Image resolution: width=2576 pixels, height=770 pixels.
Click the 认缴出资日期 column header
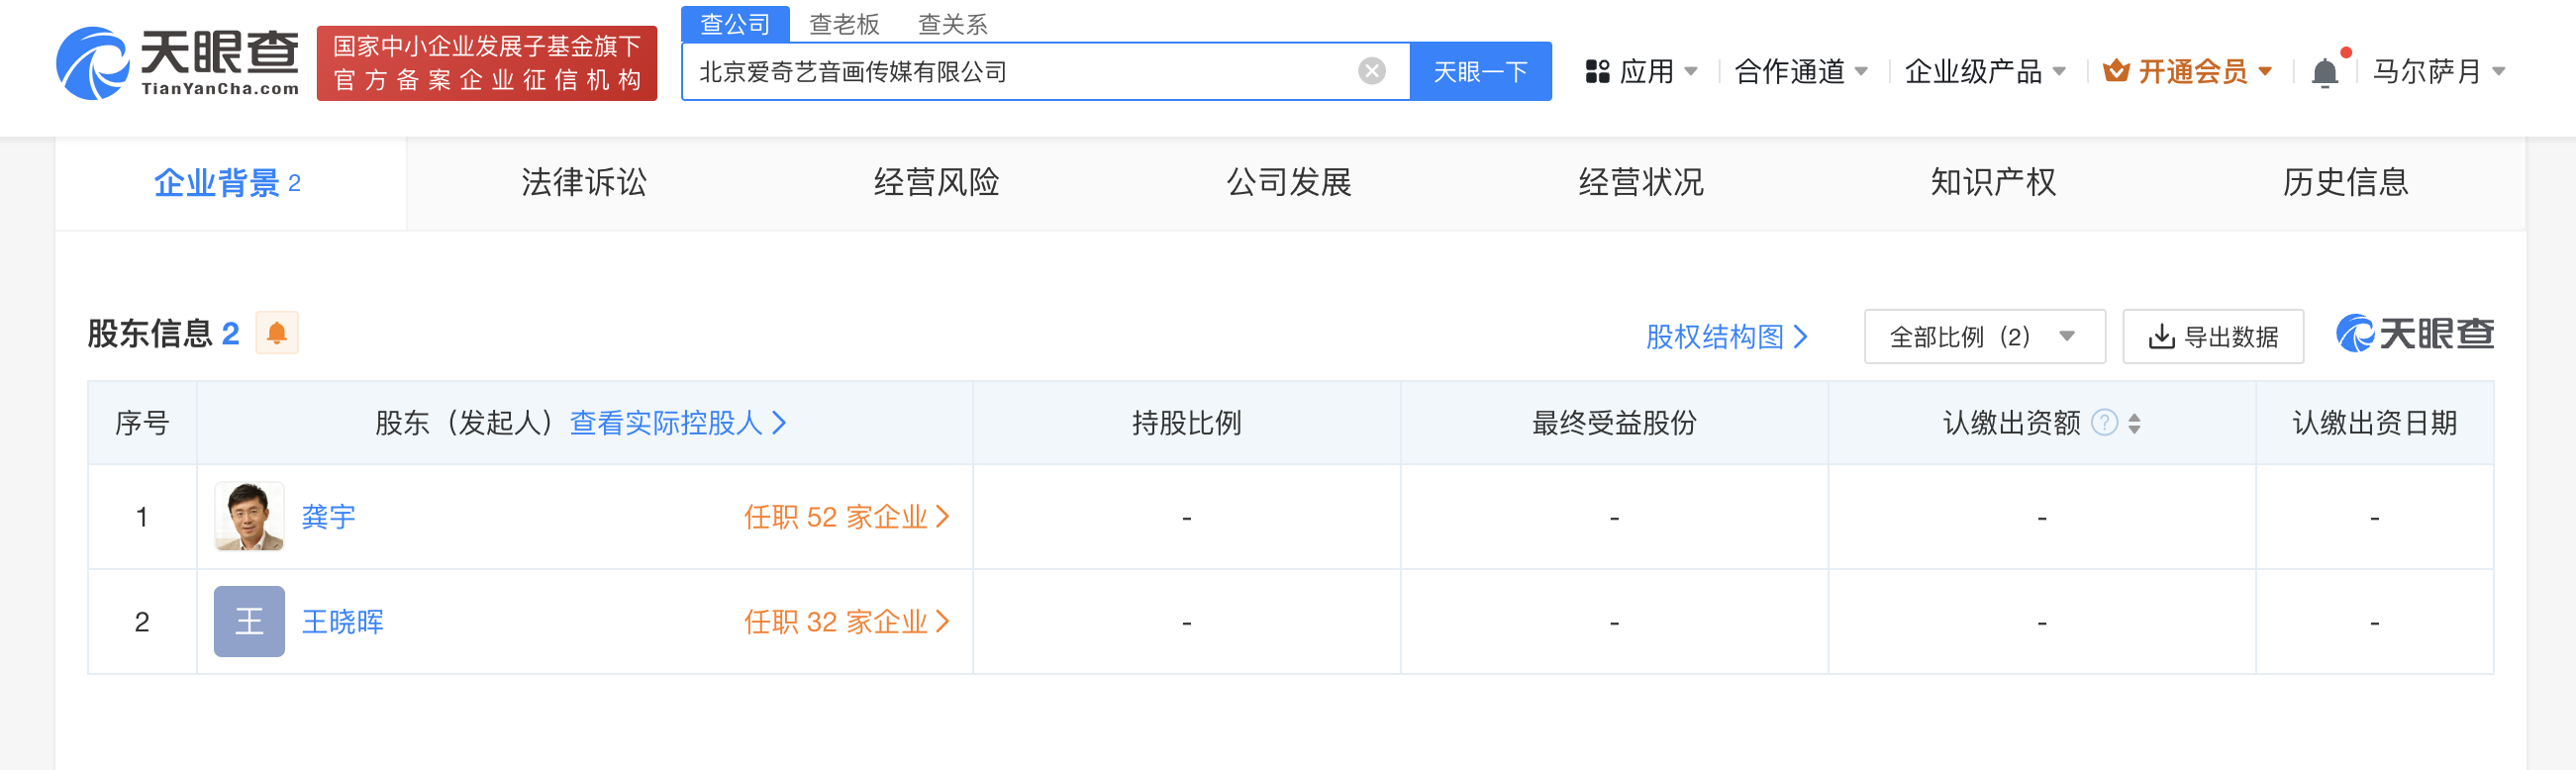coord(2374,423)
